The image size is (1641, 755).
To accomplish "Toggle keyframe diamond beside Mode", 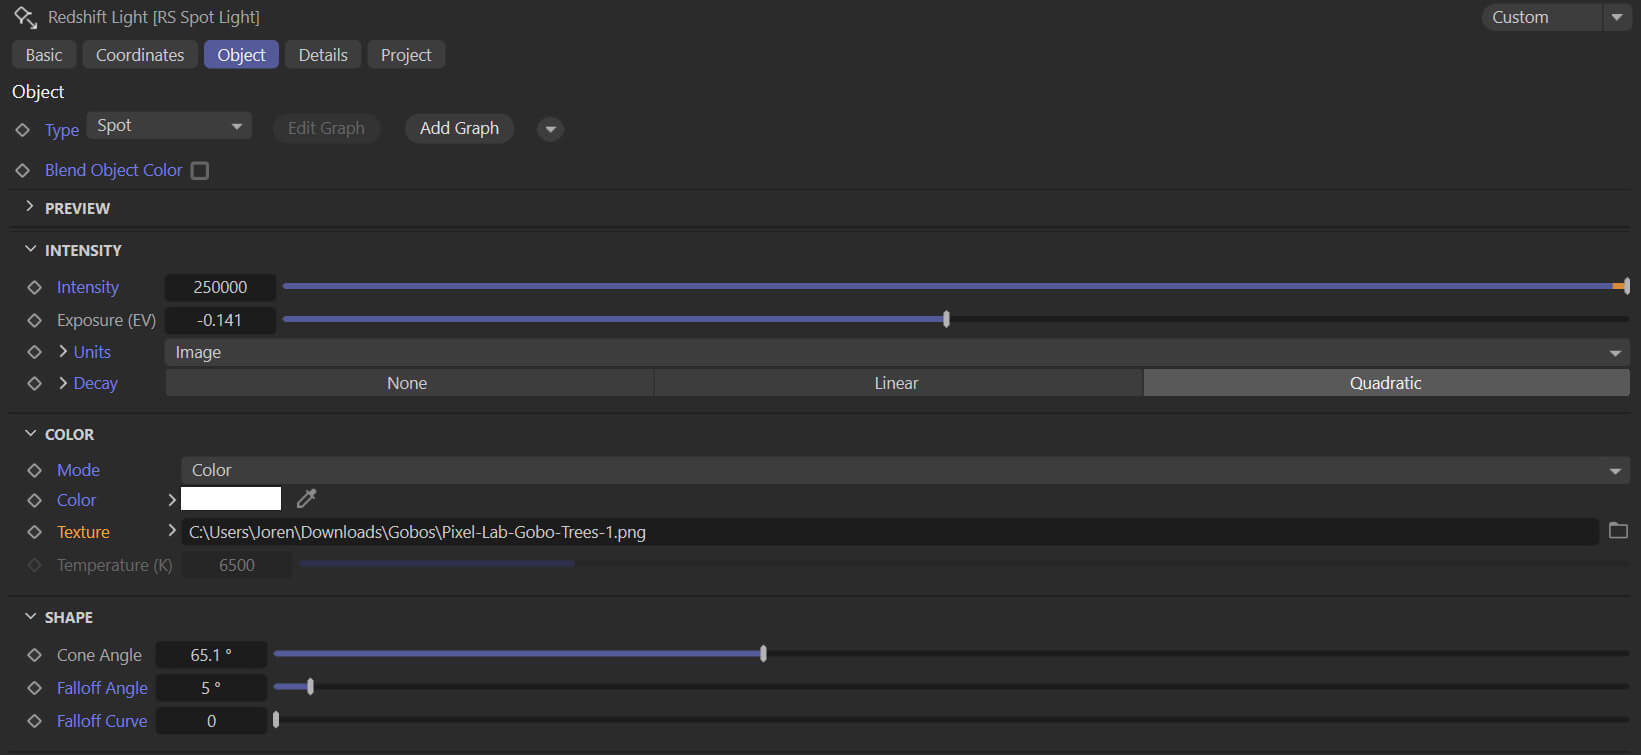I will 34,470.
